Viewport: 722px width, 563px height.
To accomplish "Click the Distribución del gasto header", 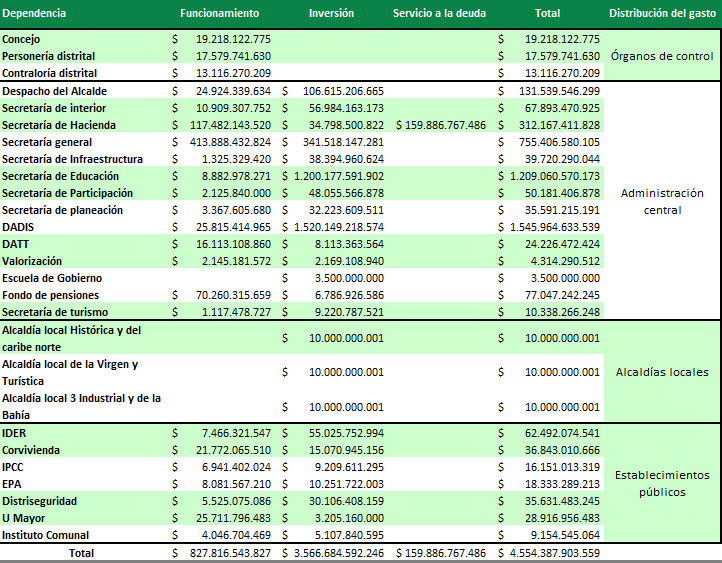I will (x=664, y=14).
